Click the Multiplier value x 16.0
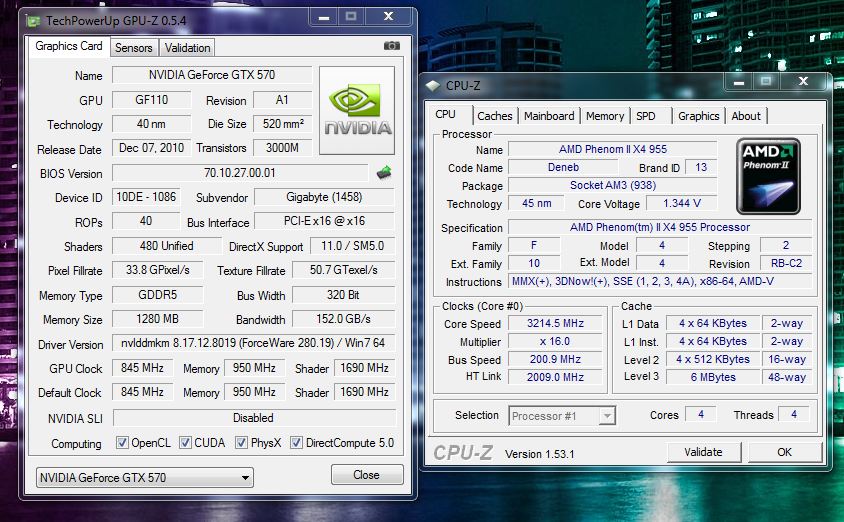Screen dimensions: 844x522 555,341
